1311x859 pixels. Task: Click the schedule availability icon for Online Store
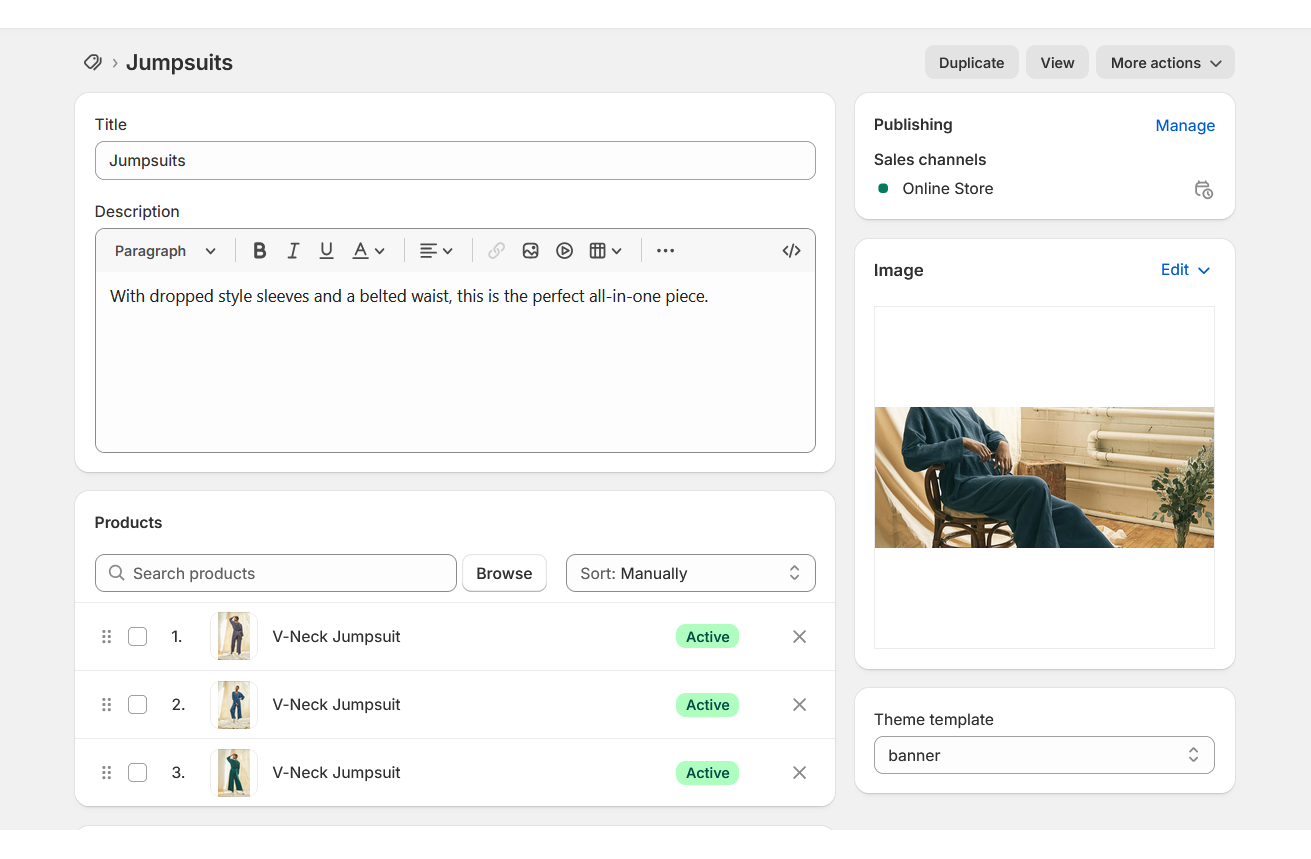click(x=1204, y=189)
